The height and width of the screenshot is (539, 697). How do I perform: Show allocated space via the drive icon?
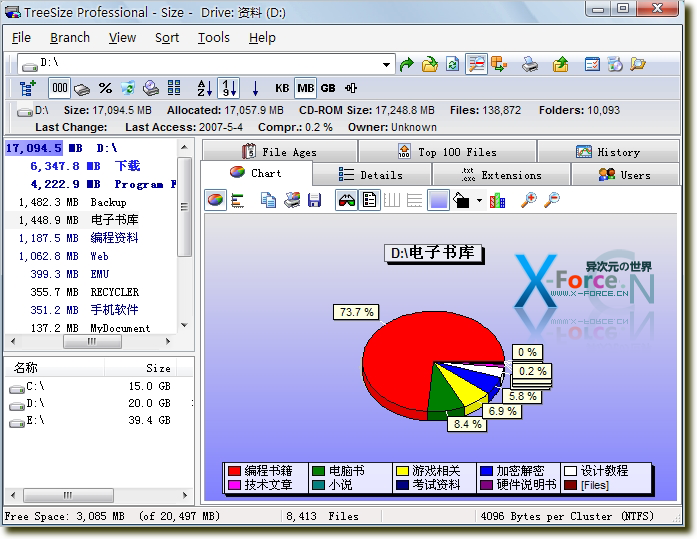(x=82, y=89)
